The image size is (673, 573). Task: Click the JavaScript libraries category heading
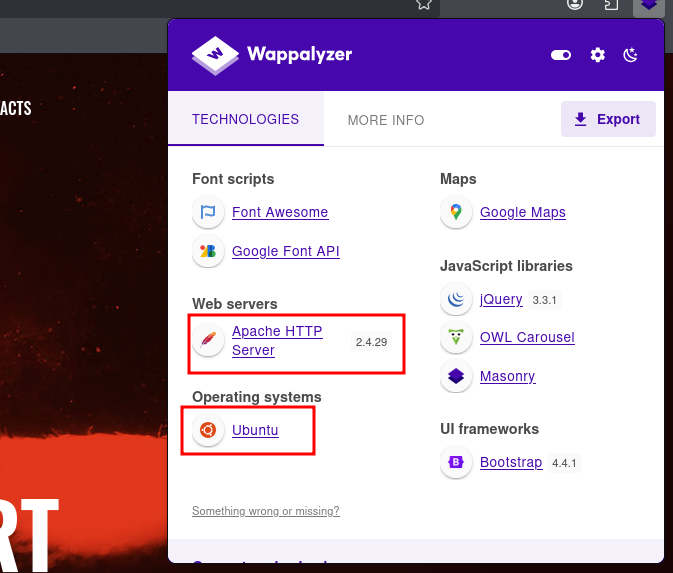506,266
